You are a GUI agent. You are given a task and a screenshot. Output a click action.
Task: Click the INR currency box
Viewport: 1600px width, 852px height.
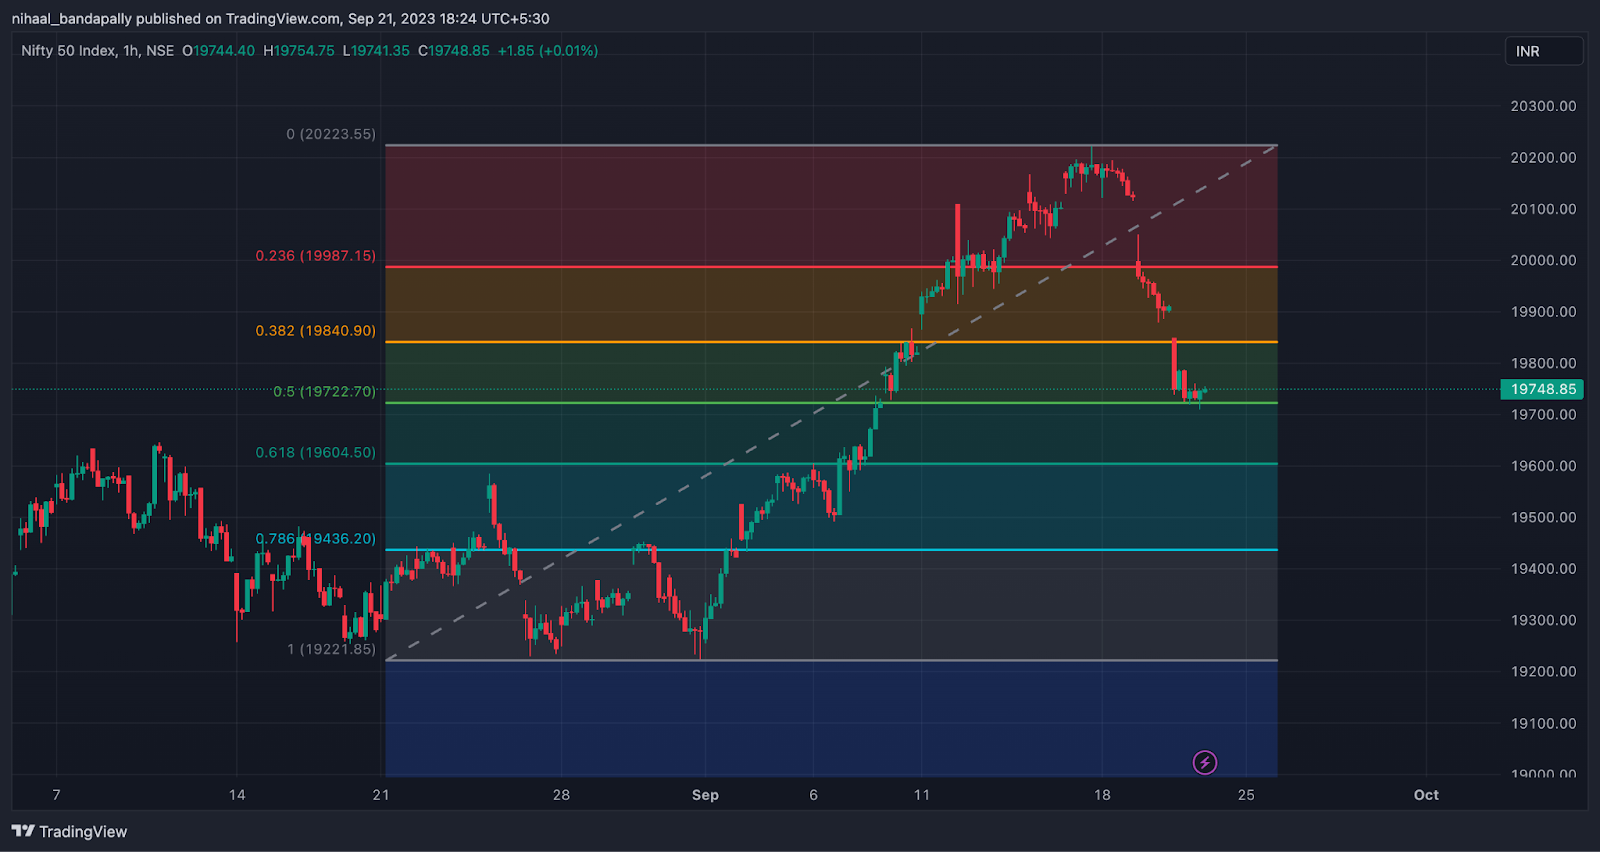1544,51
